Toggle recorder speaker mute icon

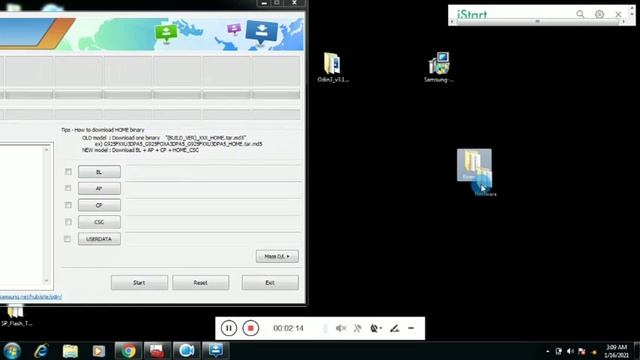341,328
